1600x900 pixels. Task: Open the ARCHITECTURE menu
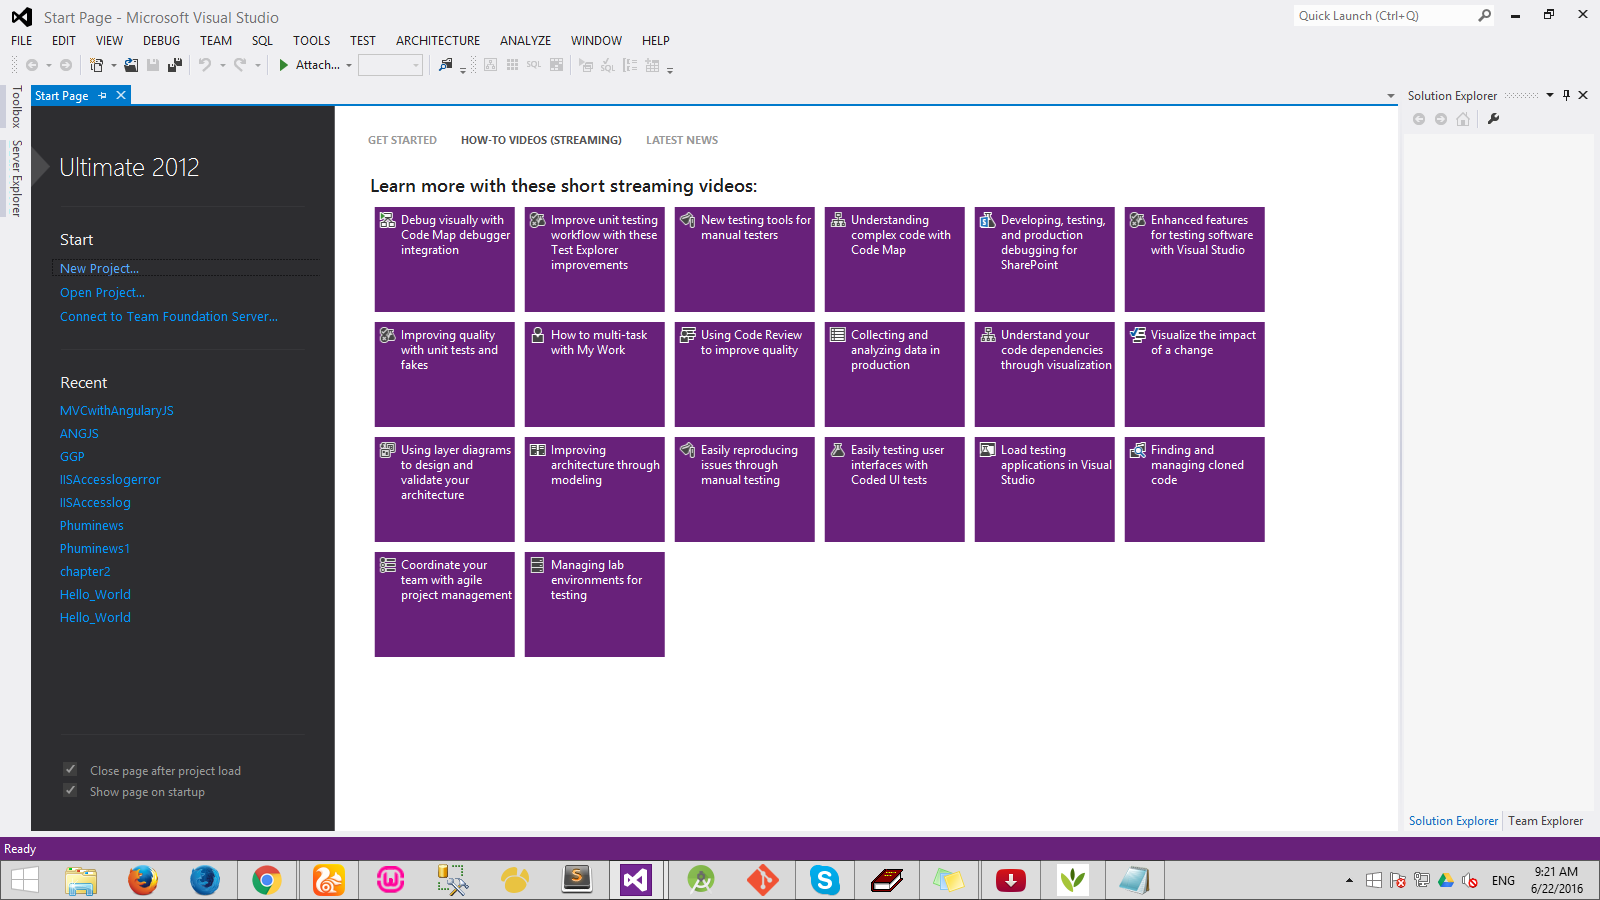click(437, 40)
